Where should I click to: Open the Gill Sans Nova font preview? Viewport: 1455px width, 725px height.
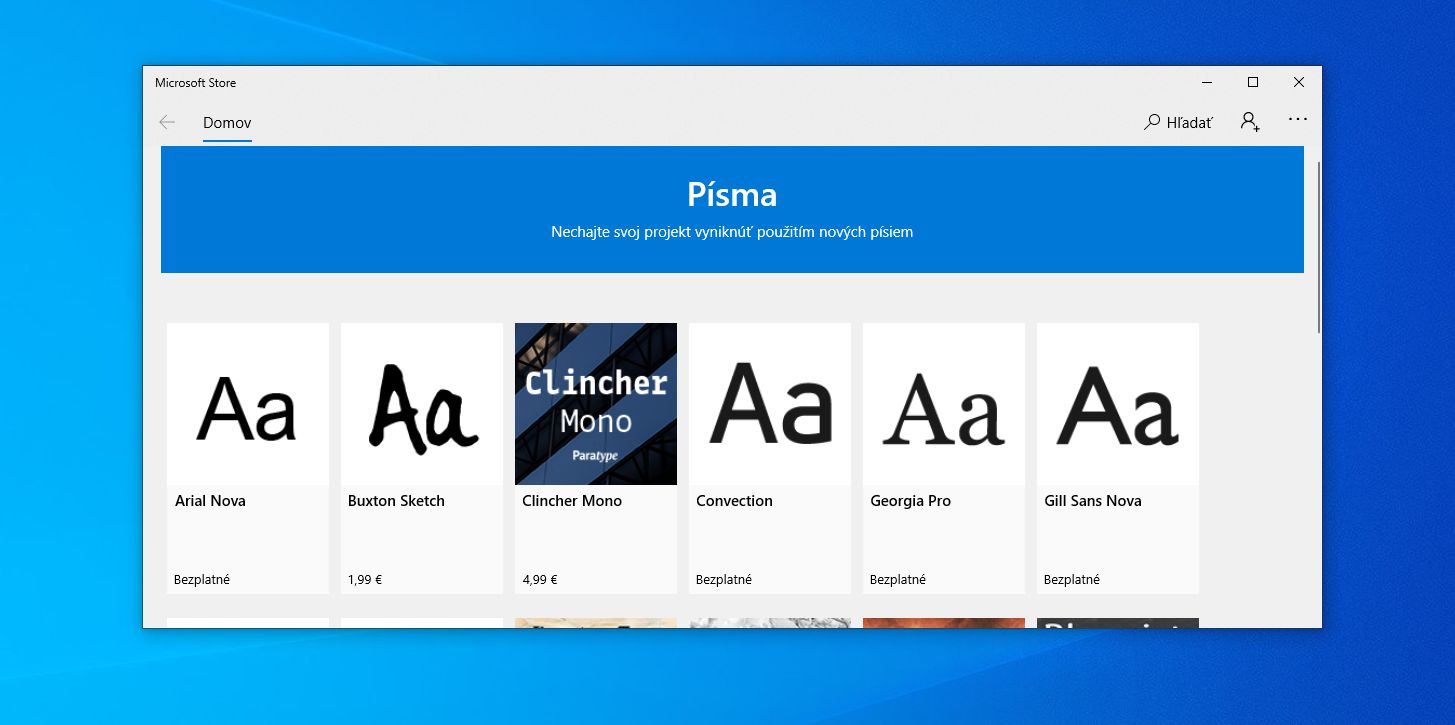click(x=1118, y=404)
